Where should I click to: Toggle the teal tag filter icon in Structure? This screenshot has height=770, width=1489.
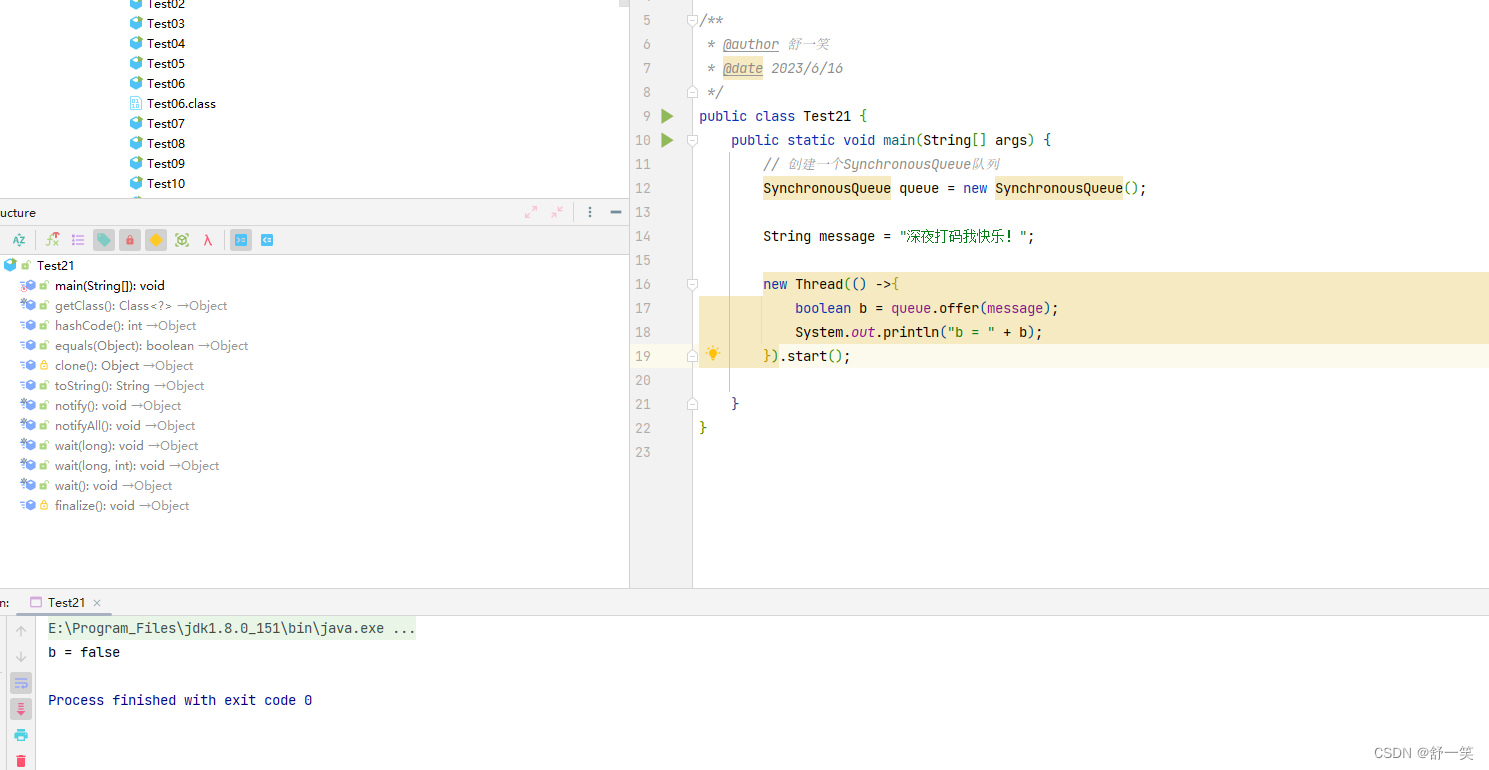click(x=104, y=240)
